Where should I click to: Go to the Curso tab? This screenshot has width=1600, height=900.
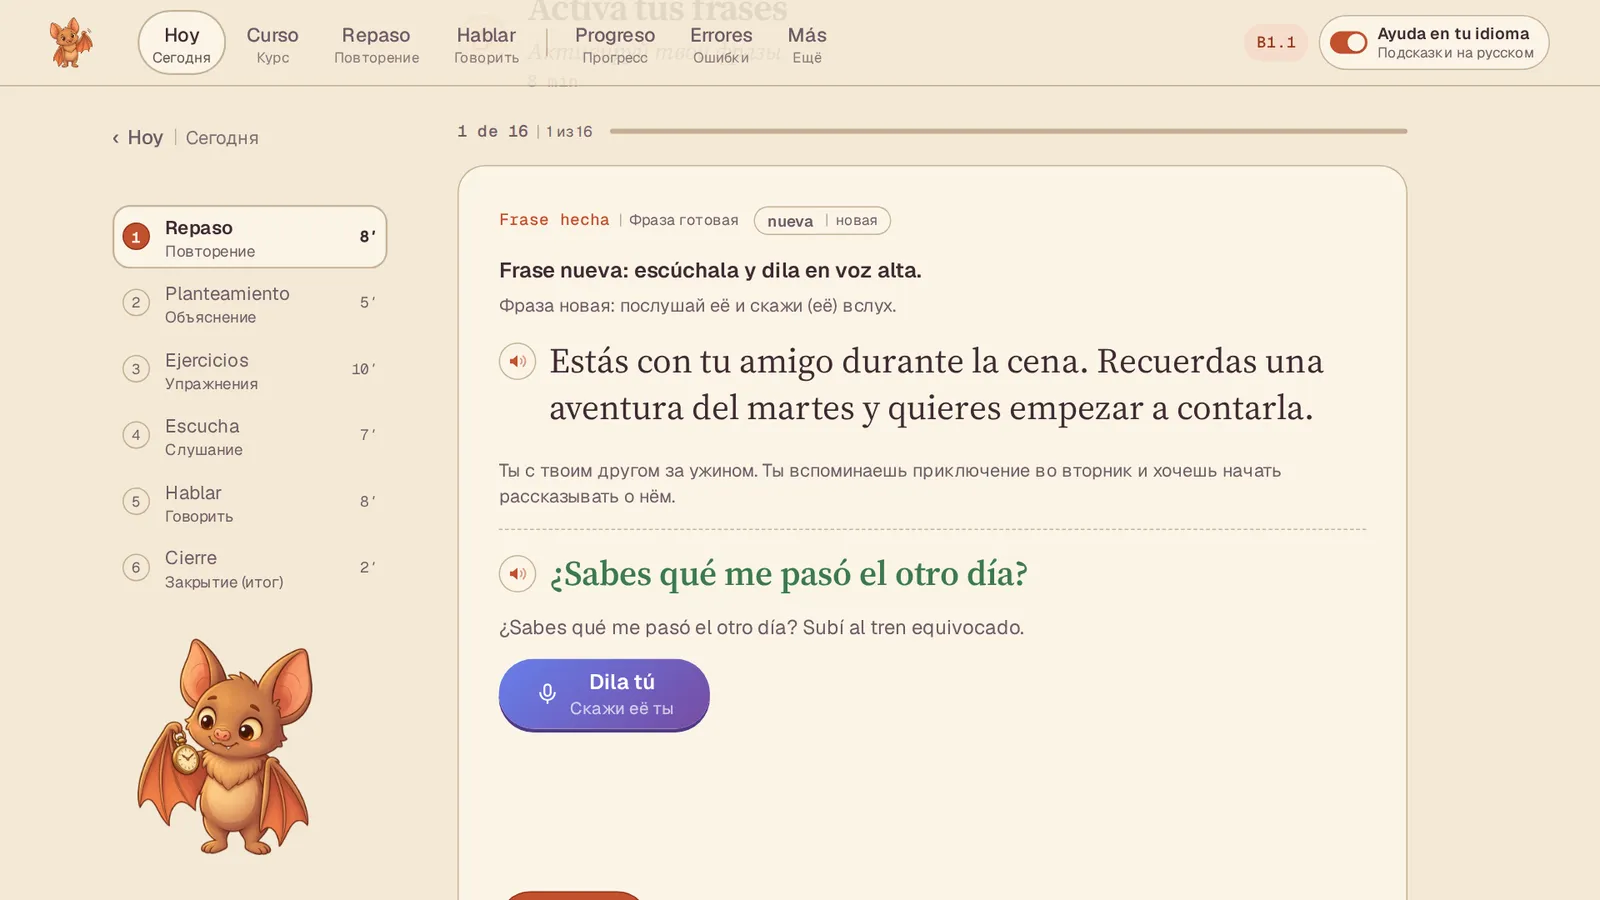pyautogui.click(x=273, y=44)
